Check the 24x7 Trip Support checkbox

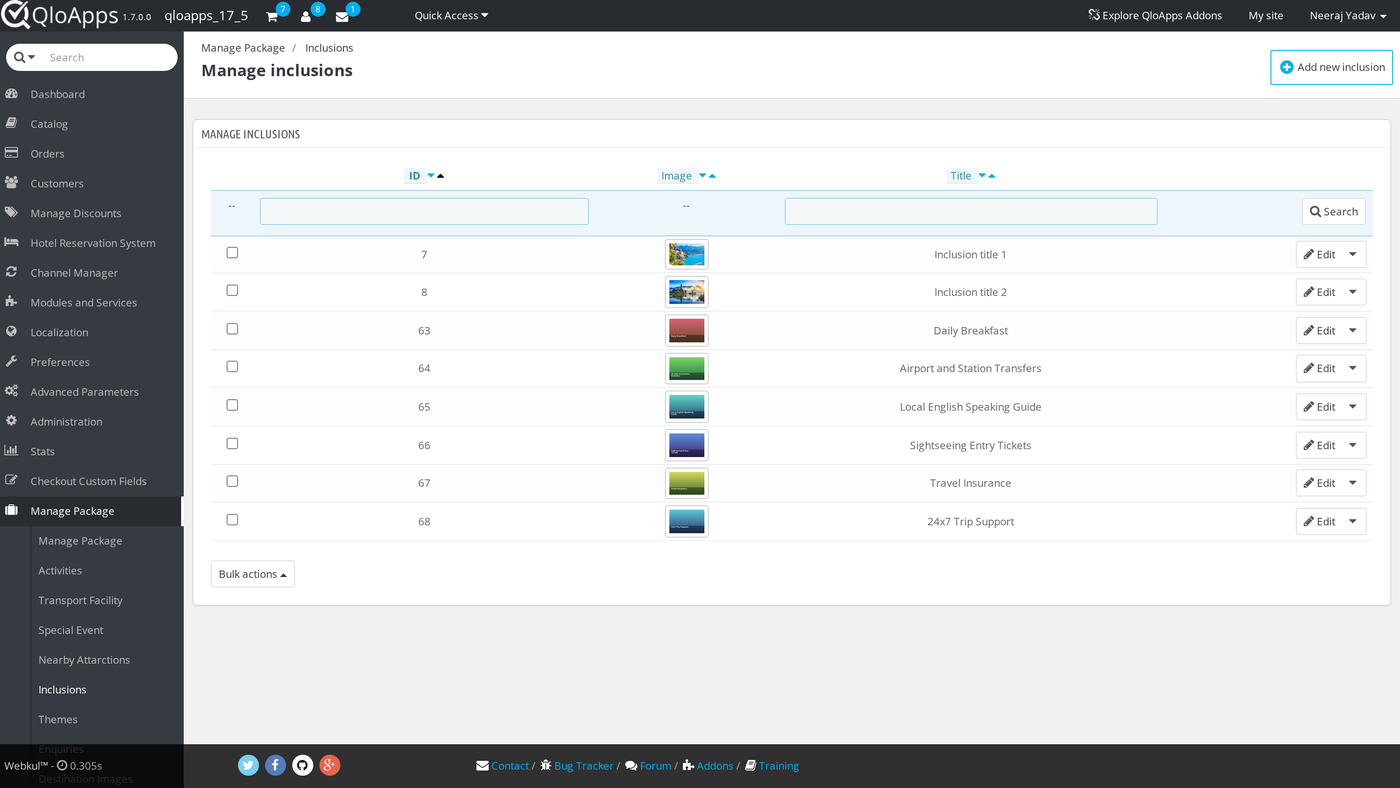point(232,520)
